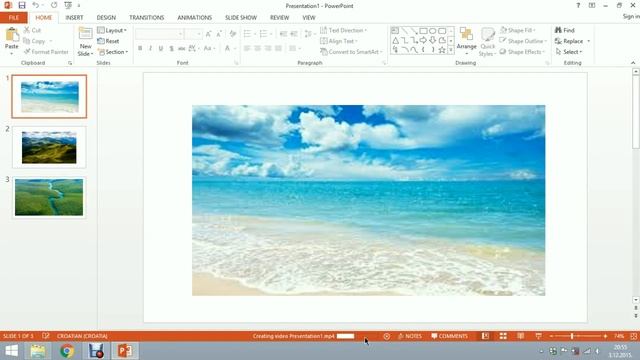Select the Triangle shape

click(x=396, y=40)
